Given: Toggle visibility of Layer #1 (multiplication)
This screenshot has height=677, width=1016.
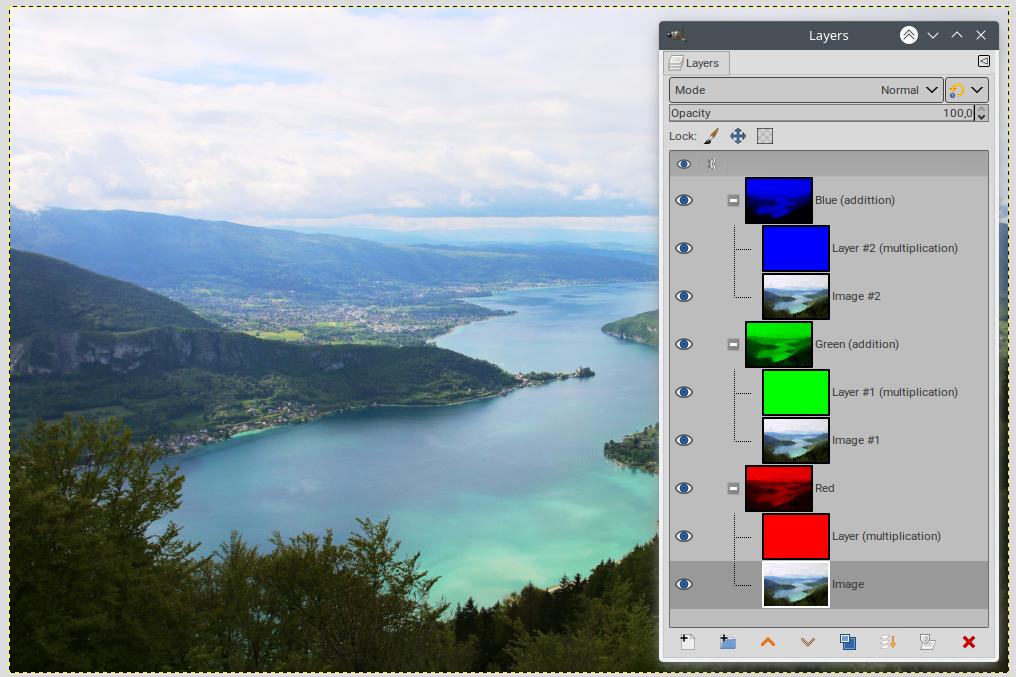Looking at the screenshot, I should (x=684, y=392).
